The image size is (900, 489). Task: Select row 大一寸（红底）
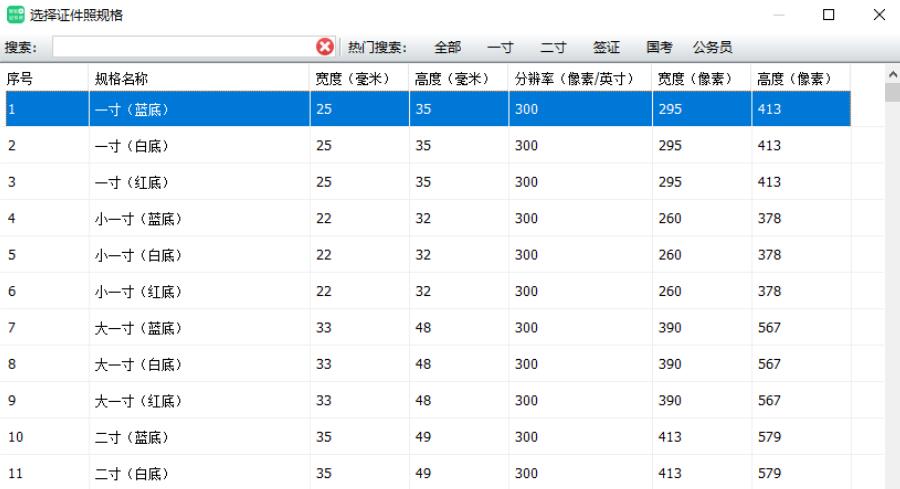coord(428,401)
